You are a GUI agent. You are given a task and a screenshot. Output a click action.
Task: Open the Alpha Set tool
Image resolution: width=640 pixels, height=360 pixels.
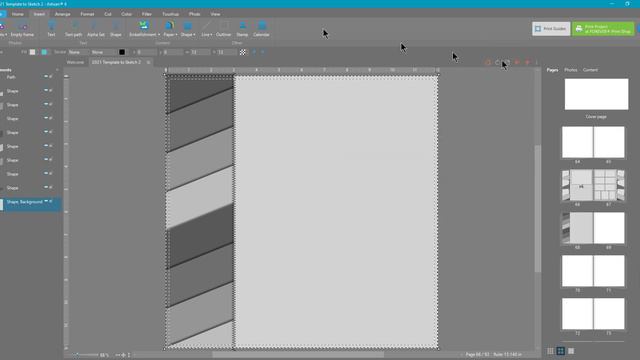96,29
